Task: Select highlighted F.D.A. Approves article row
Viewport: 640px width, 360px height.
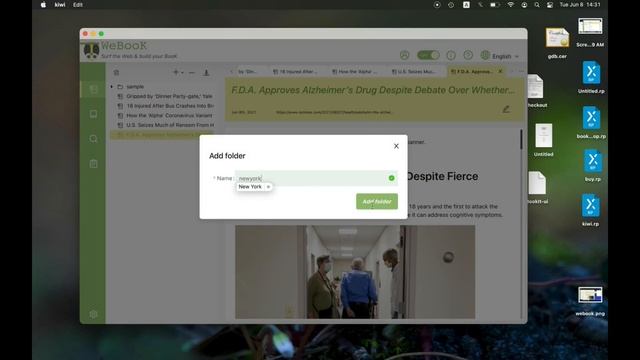Action: [x=162, y=135]
